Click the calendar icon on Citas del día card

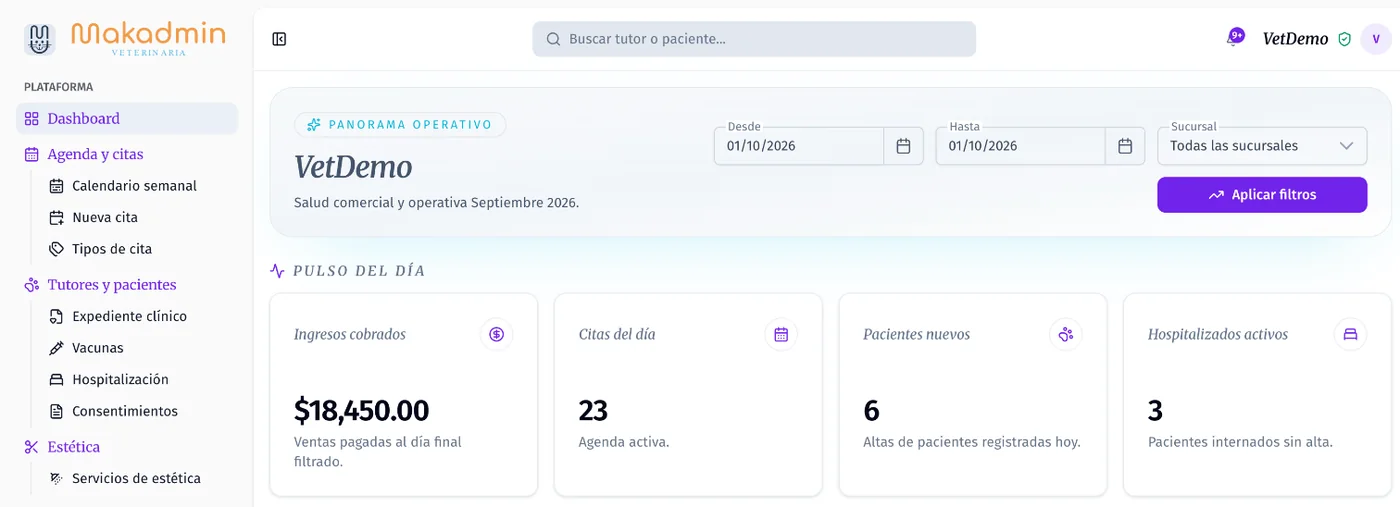(x=781, y=334)
